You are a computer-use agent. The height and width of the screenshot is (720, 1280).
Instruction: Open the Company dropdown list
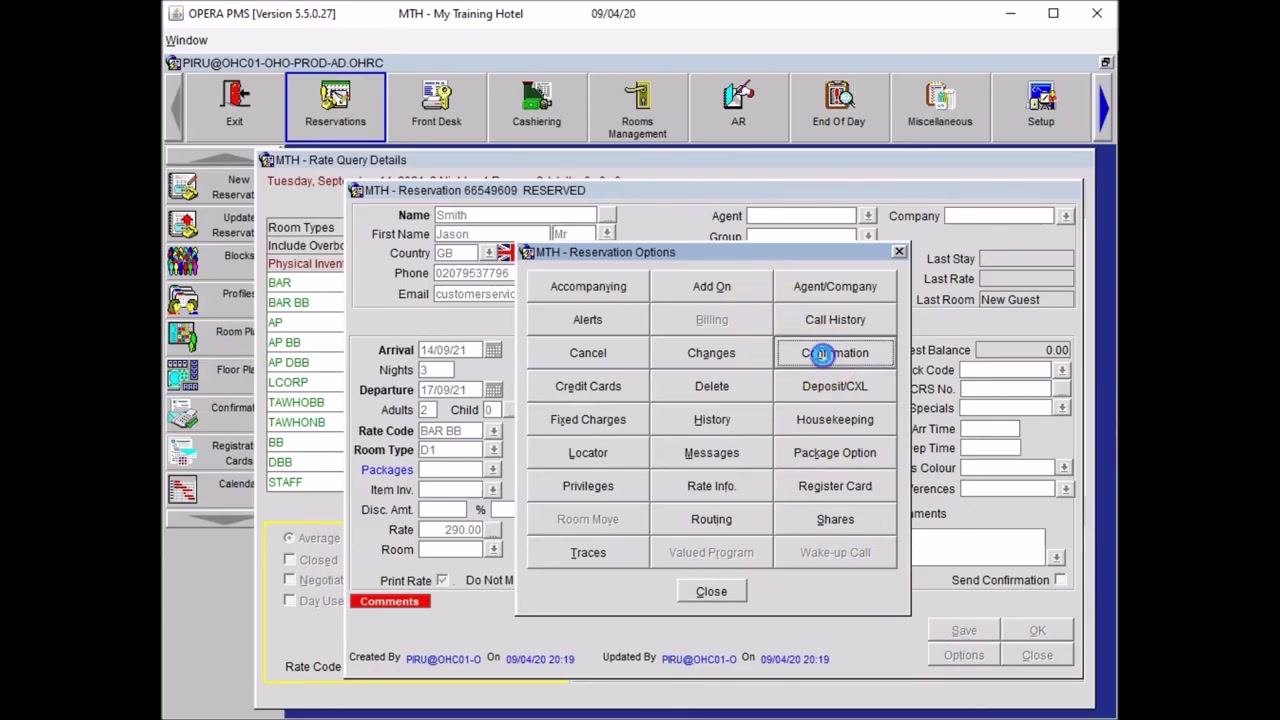1066,216
